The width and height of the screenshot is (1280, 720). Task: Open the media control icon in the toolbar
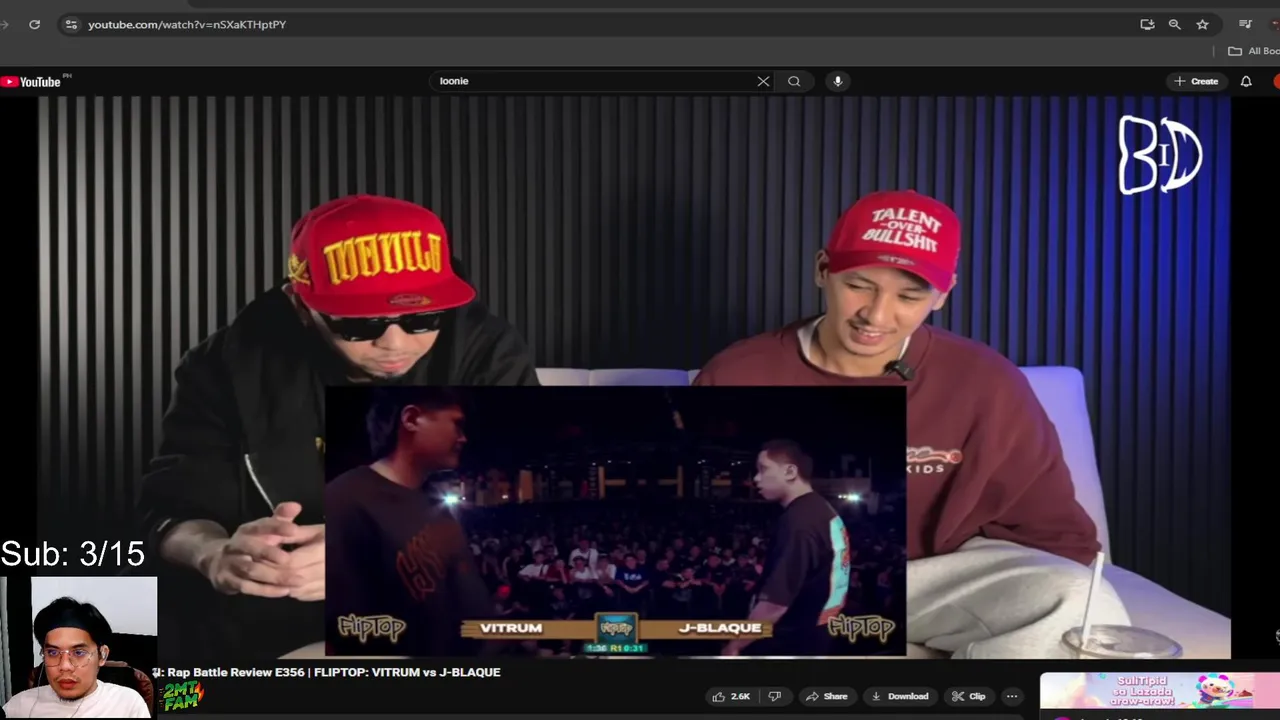pos(1245,24)
